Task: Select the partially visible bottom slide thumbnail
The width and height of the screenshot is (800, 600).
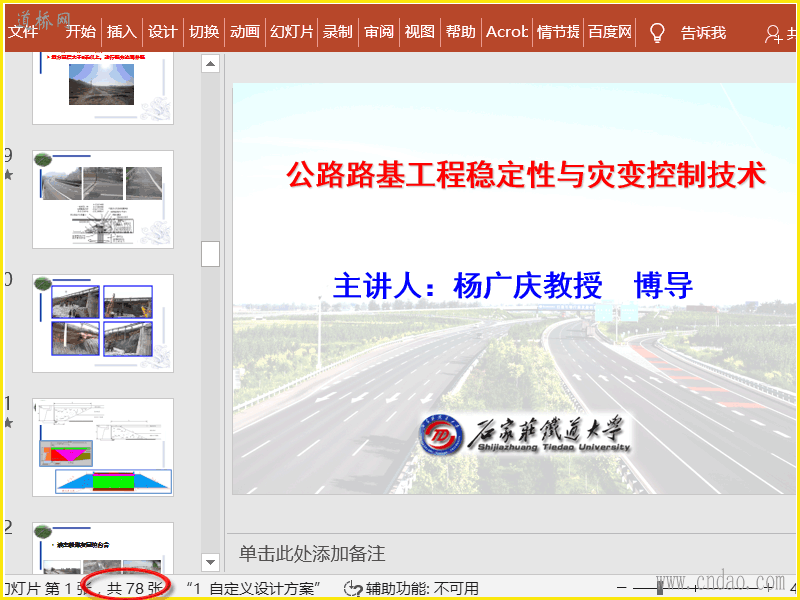Action: point(103,548)
